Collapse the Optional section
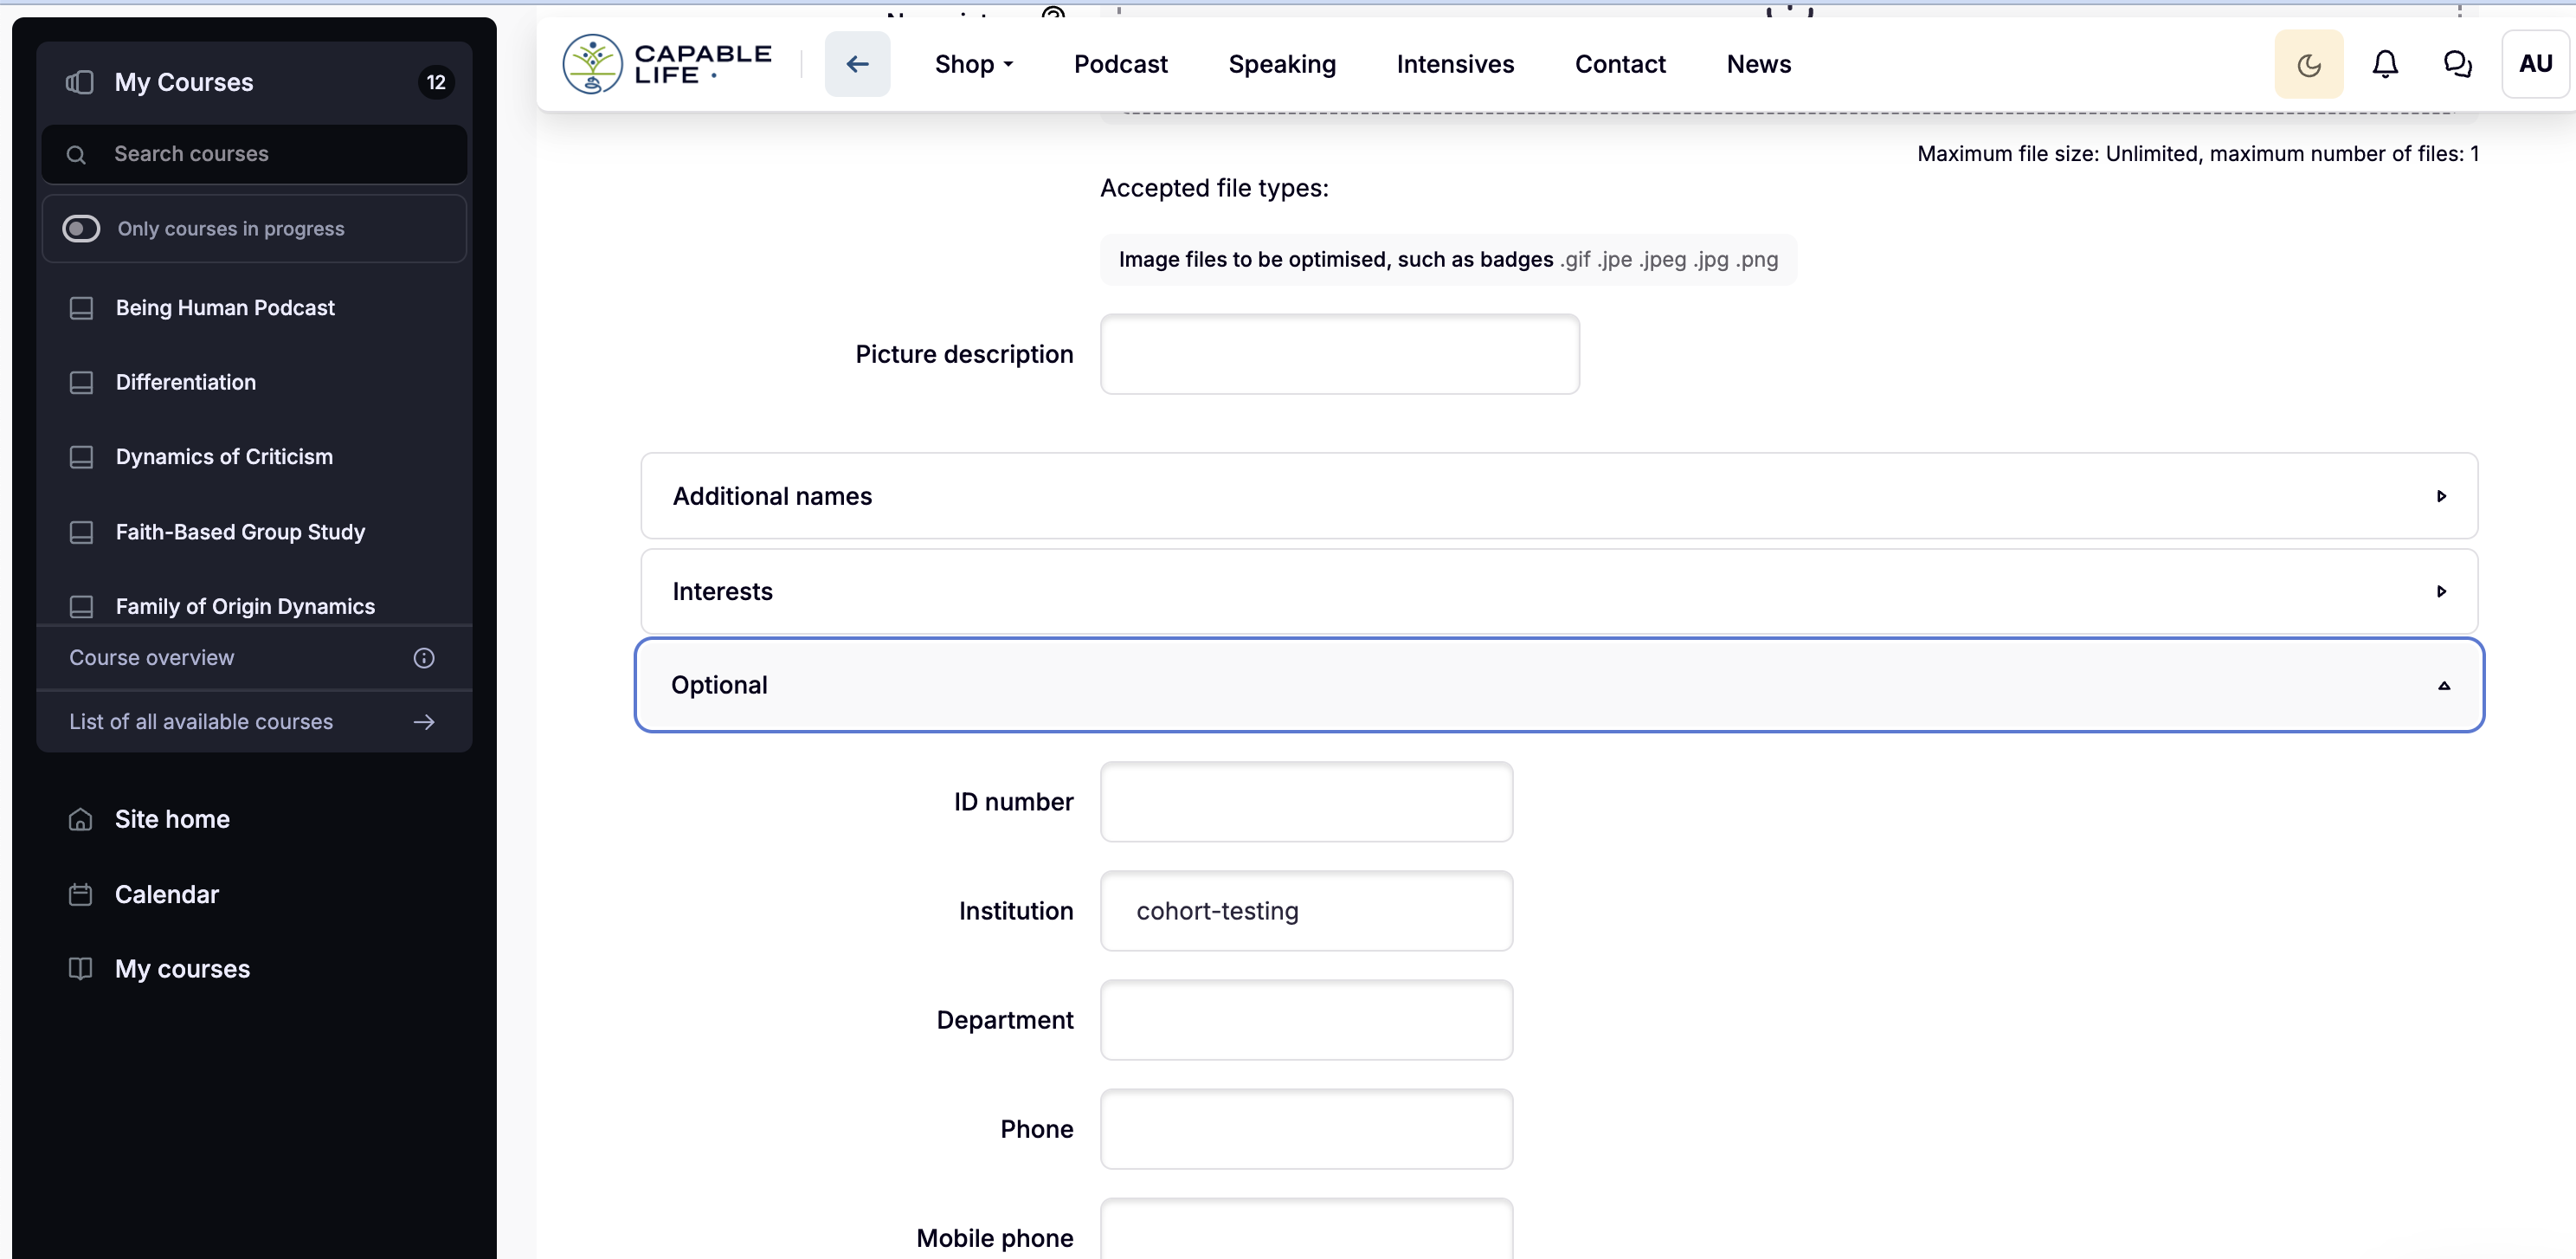Screen dimensions: 2576x1259 1559,685
